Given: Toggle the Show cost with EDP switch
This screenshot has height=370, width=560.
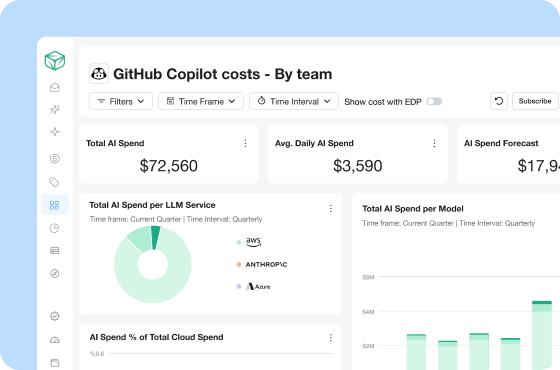Looking at the screenshot, I should pyautogui.click(x=434, y=101).
